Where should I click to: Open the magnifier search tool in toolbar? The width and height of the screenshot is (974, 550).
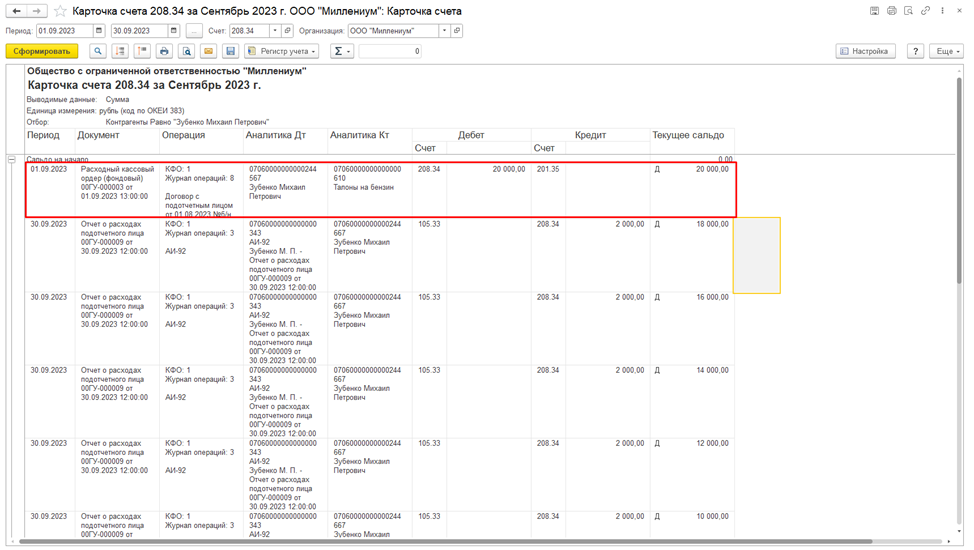click(x=98, y=51)
